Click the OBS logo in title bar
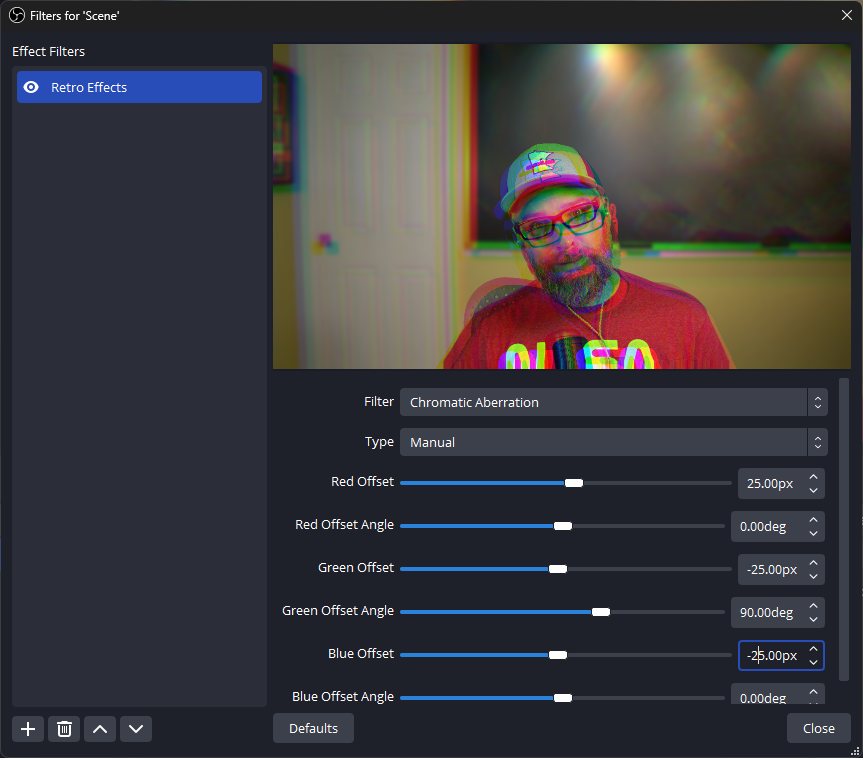This screenshot has width=863, height=758. [17, 15]
